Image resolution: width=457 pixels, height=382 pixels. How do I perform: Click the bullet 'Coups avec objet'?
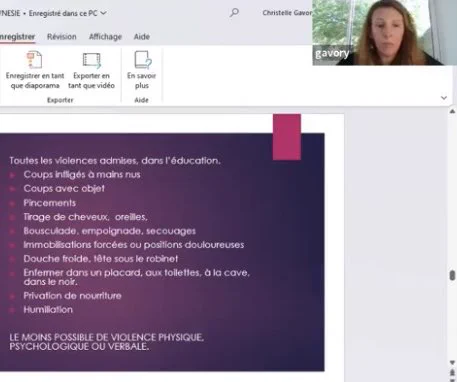(64, 189)
